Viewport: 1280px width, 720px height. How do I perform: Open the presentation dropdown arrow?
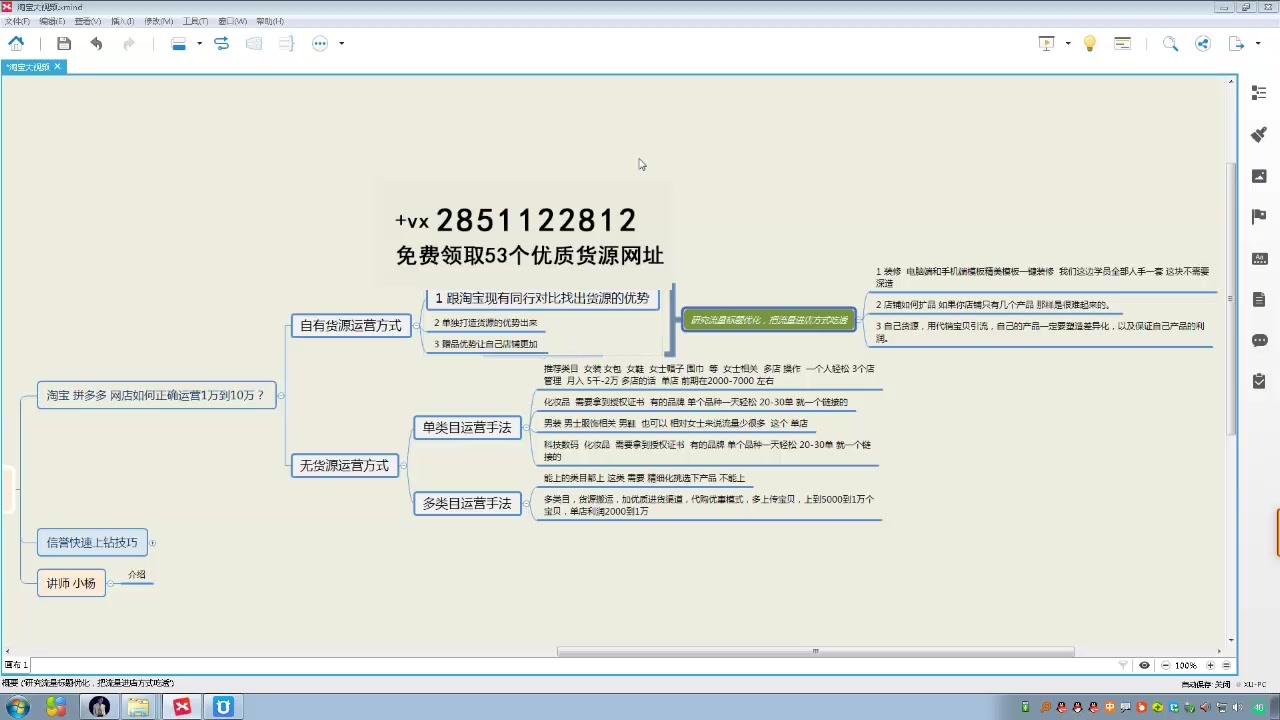[1068, 44]
